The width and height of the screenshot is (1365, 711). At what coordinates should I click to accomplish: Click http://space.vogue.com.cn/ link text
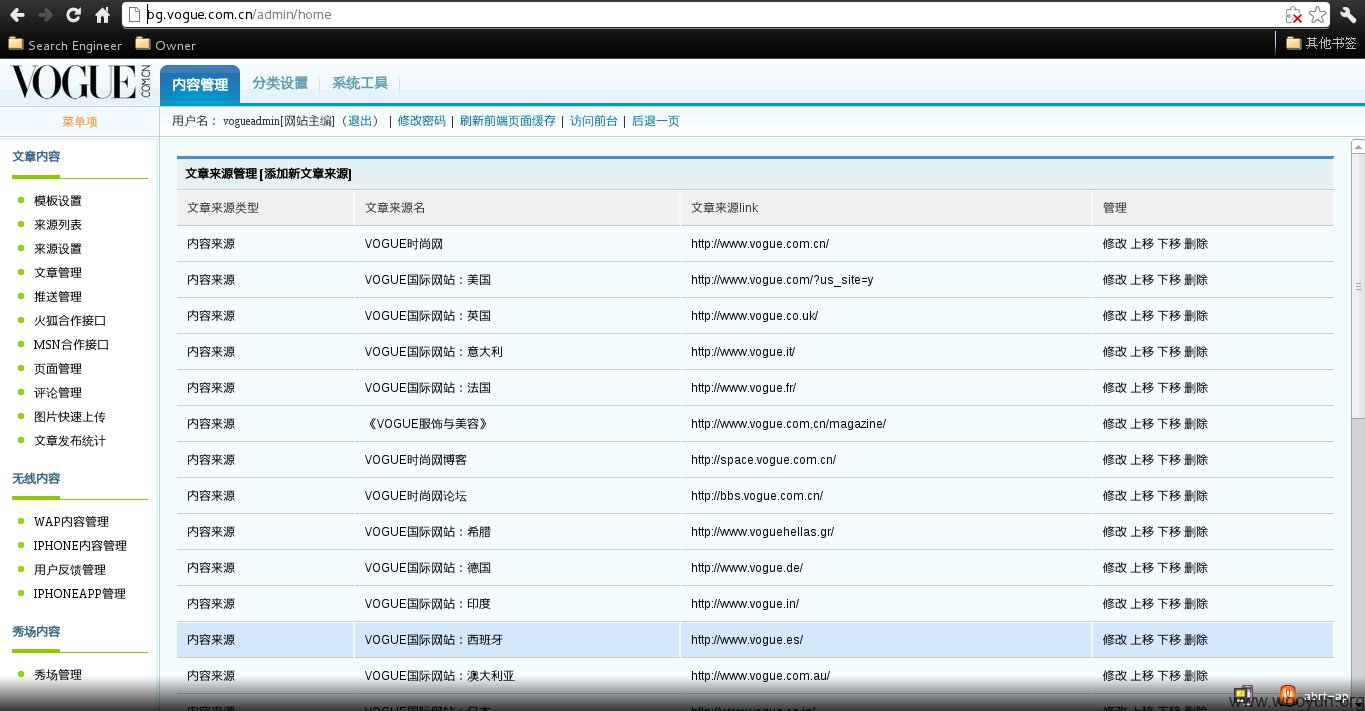coord(763,460)
